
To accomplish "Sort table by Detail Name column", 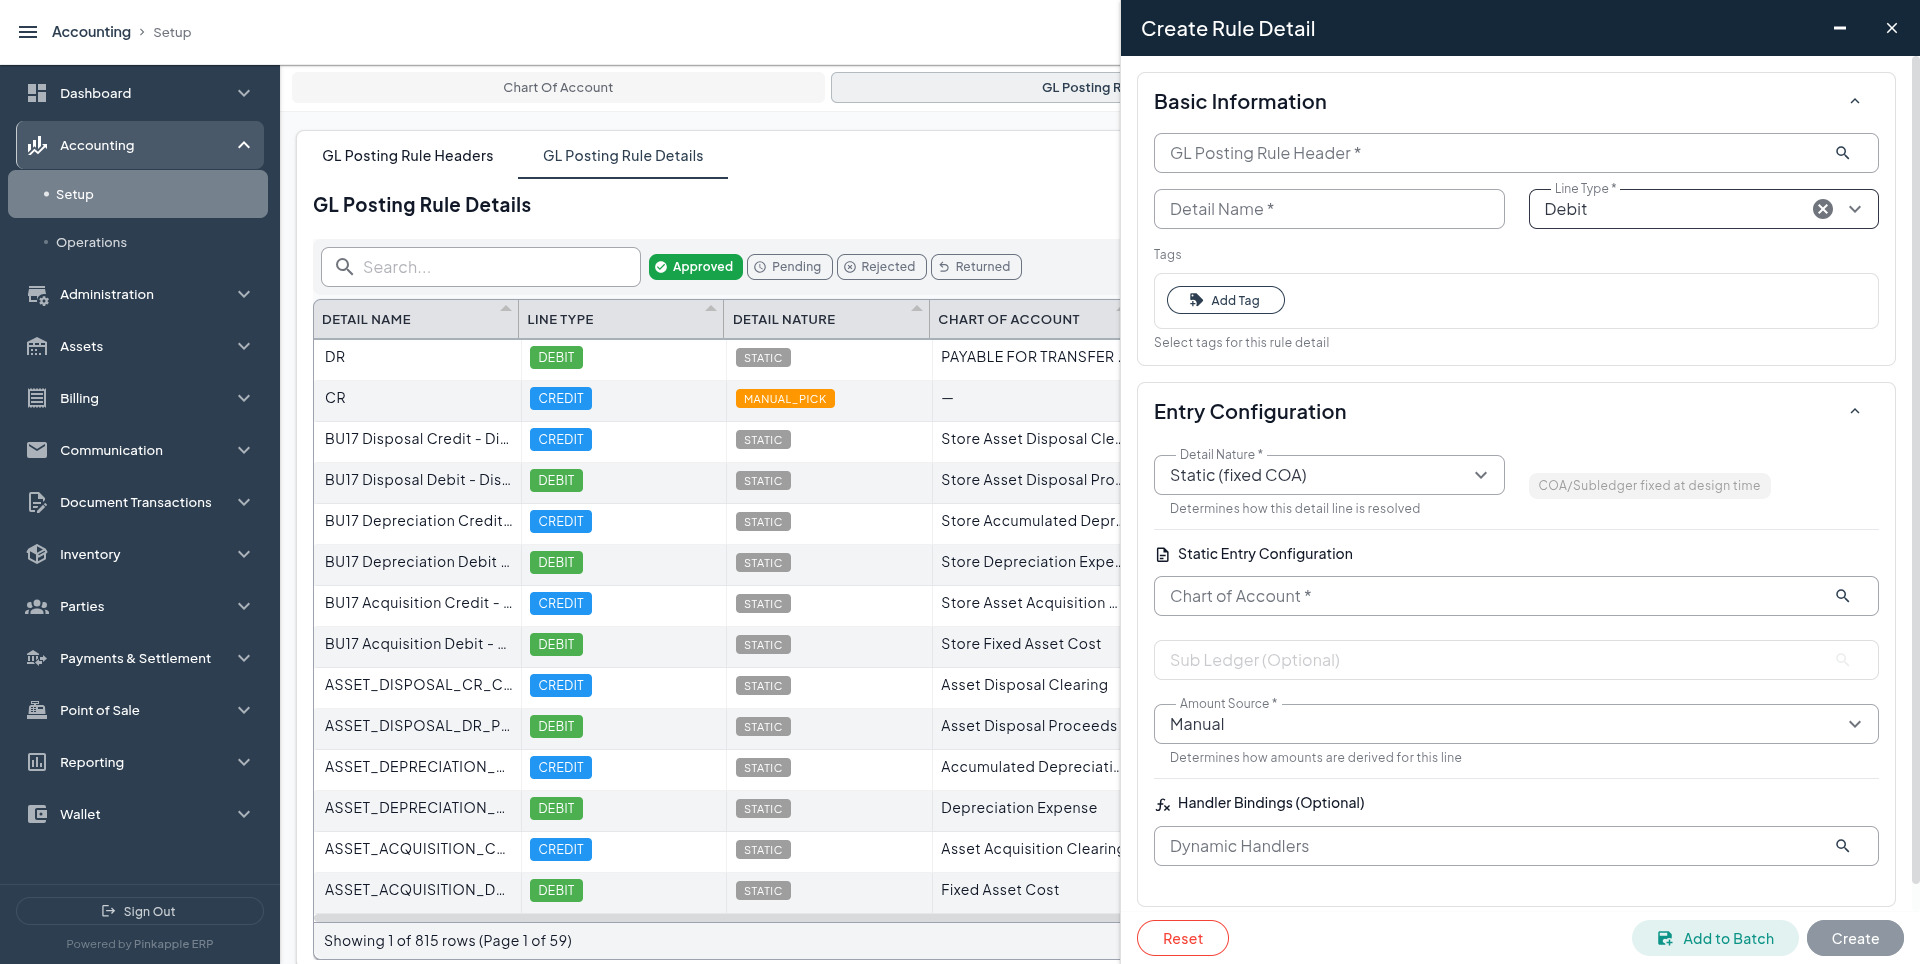I will pyautogui.click(x=416, y=320).
